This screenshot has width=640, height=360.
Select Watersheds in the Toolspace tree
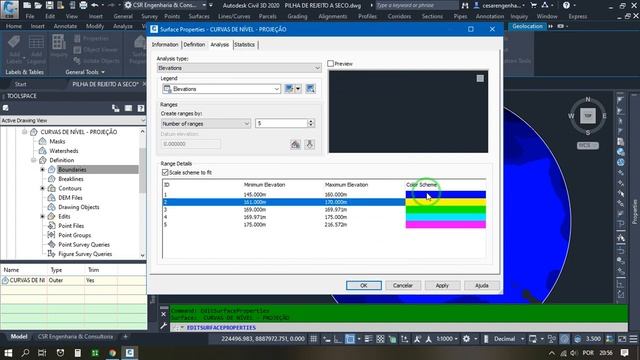coord(64,151)
